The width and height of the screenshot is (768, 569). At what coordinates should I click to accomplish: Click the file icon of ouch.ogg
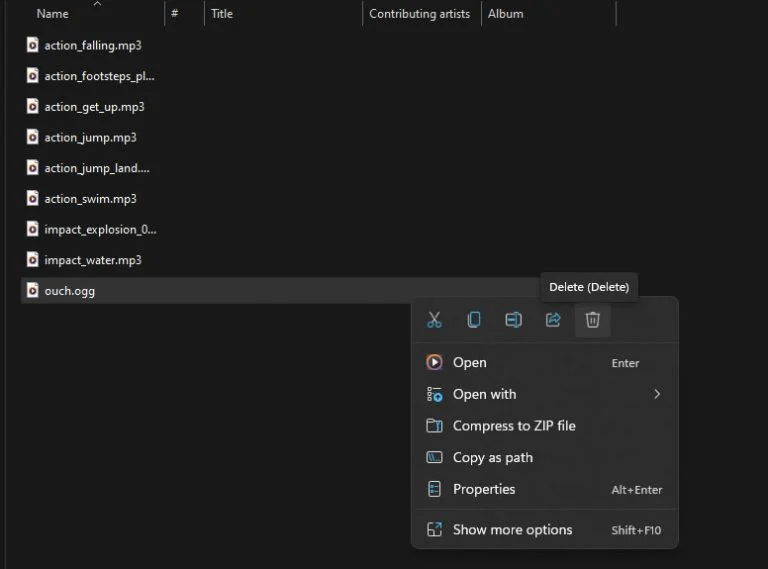32,291
